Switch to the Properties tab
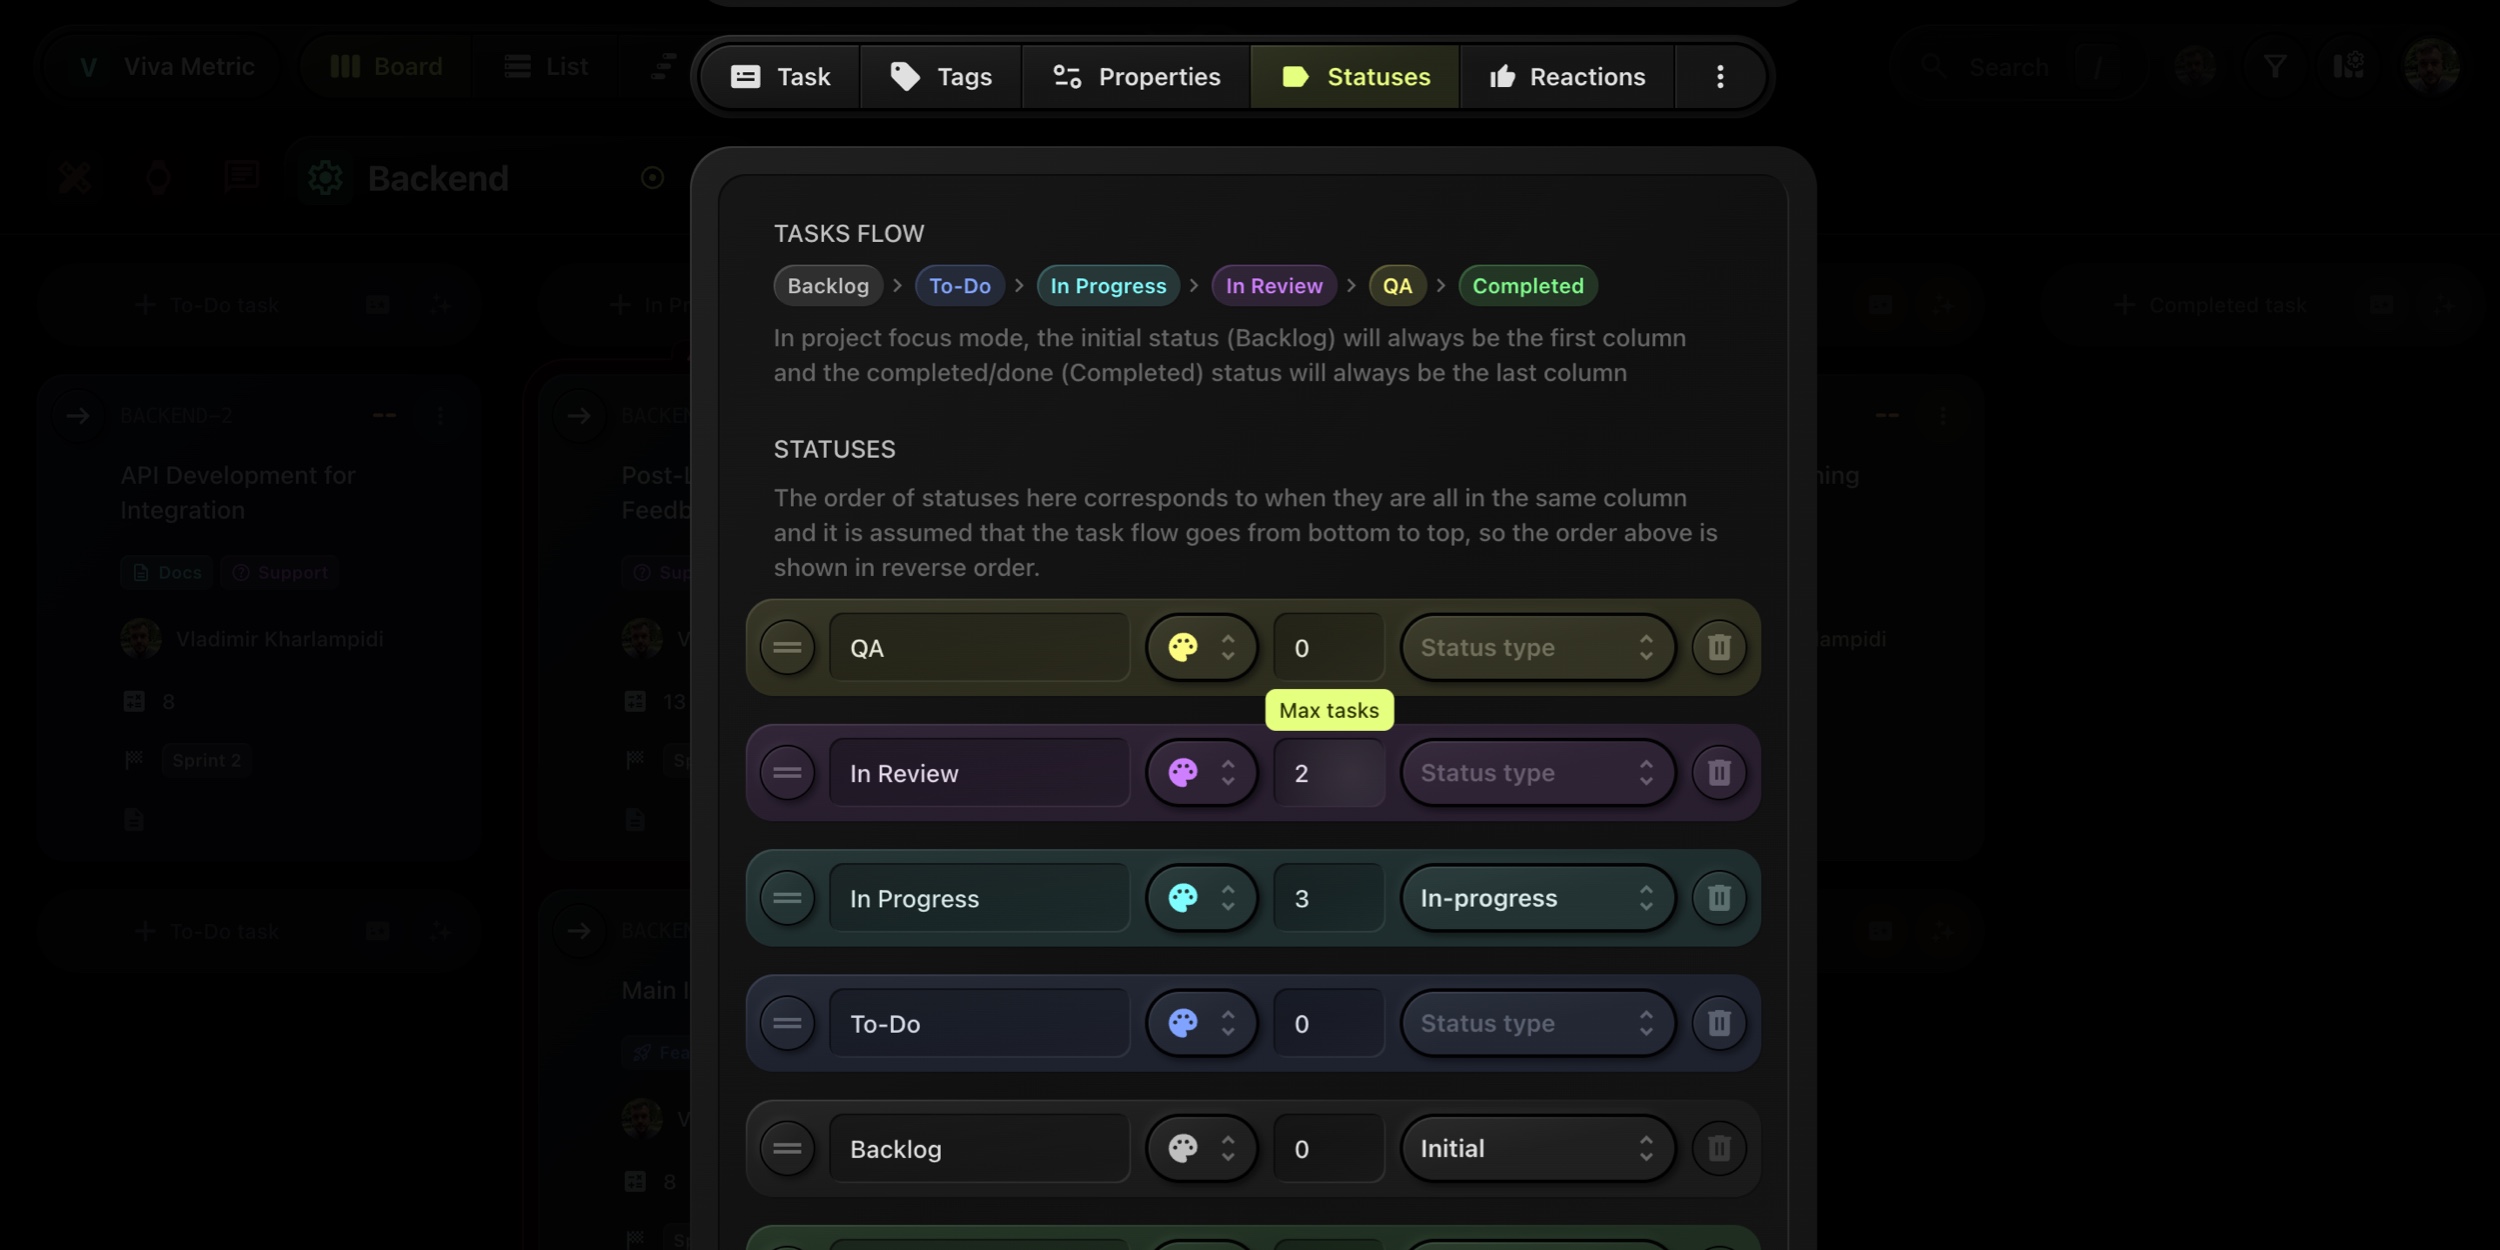Screen dimensions: 2500x1250 click(x=1136, y=76)
